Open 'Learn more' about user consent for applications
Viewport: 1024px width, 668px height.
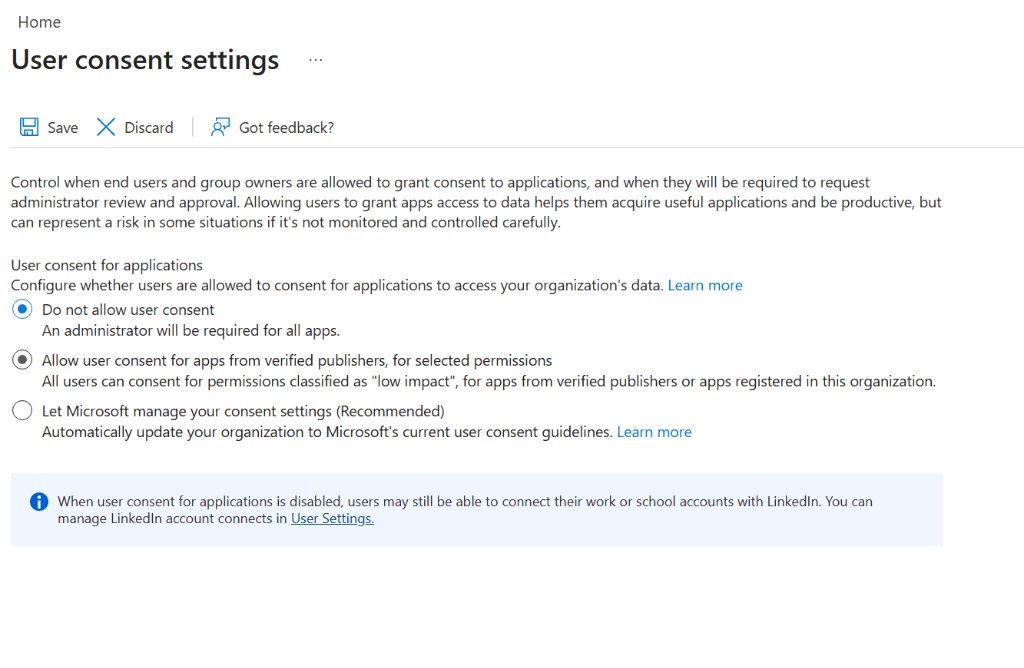tap(705, 285)
